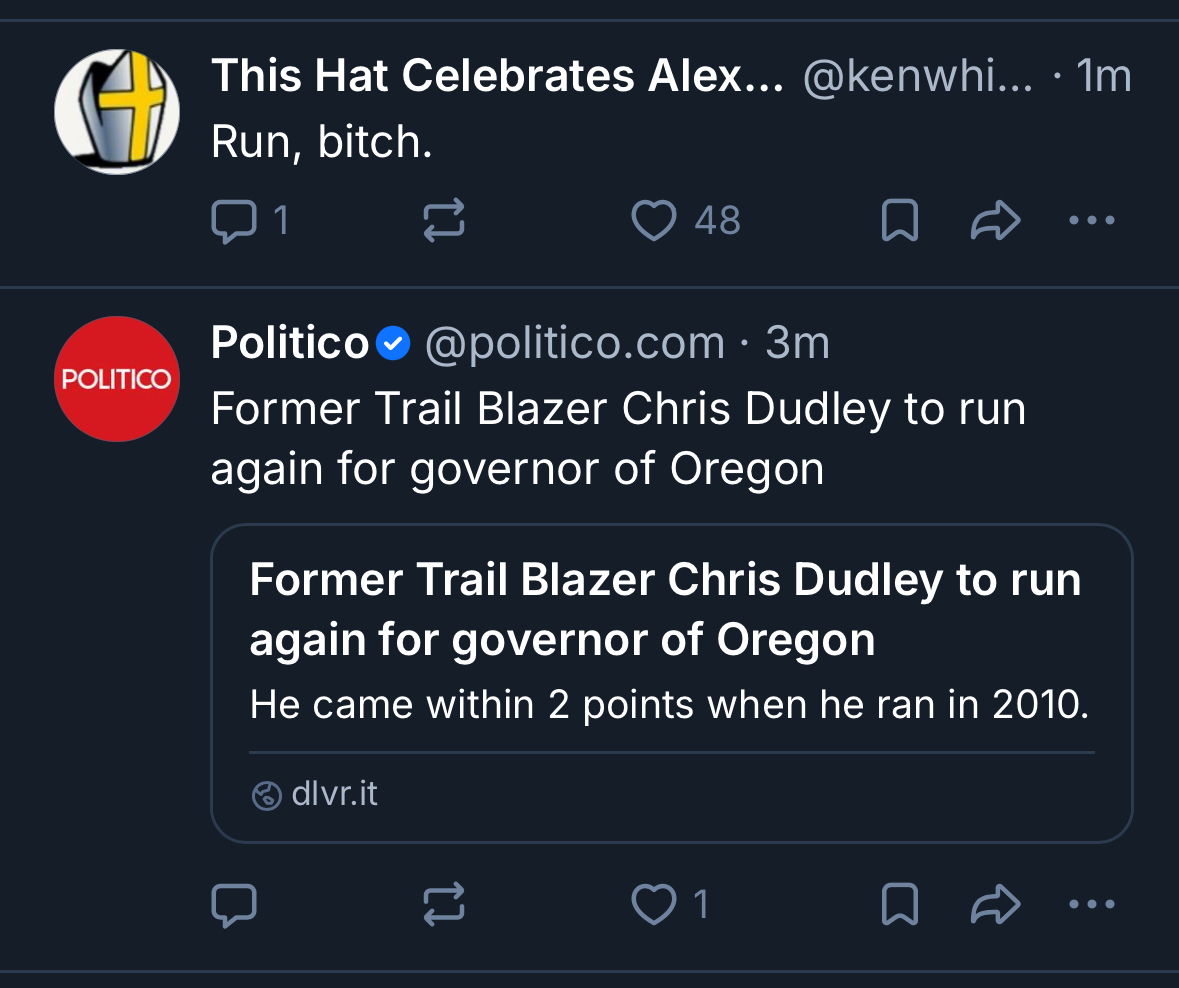Screen dimensions: 1179x988
Task: Click the Politico display name
Action: (x=290, y=344)
